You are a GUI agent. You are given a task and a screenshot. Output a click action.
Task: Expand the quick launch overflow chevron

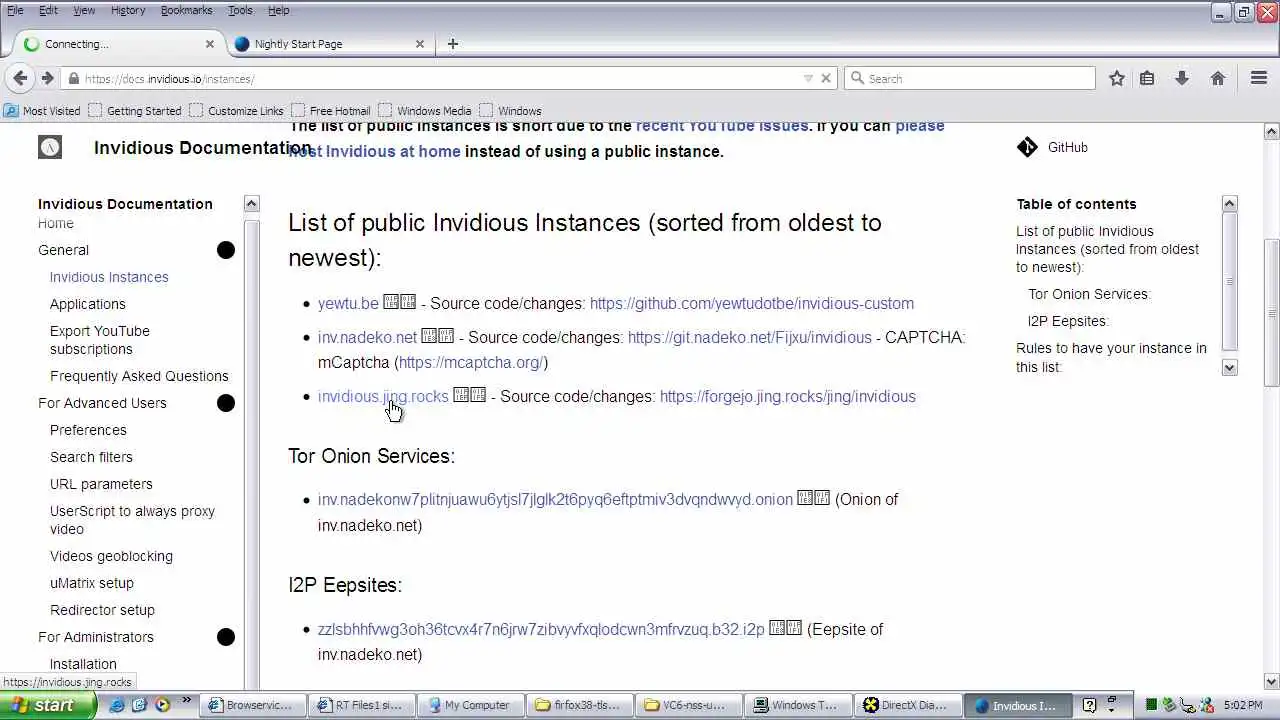[186, 702]
